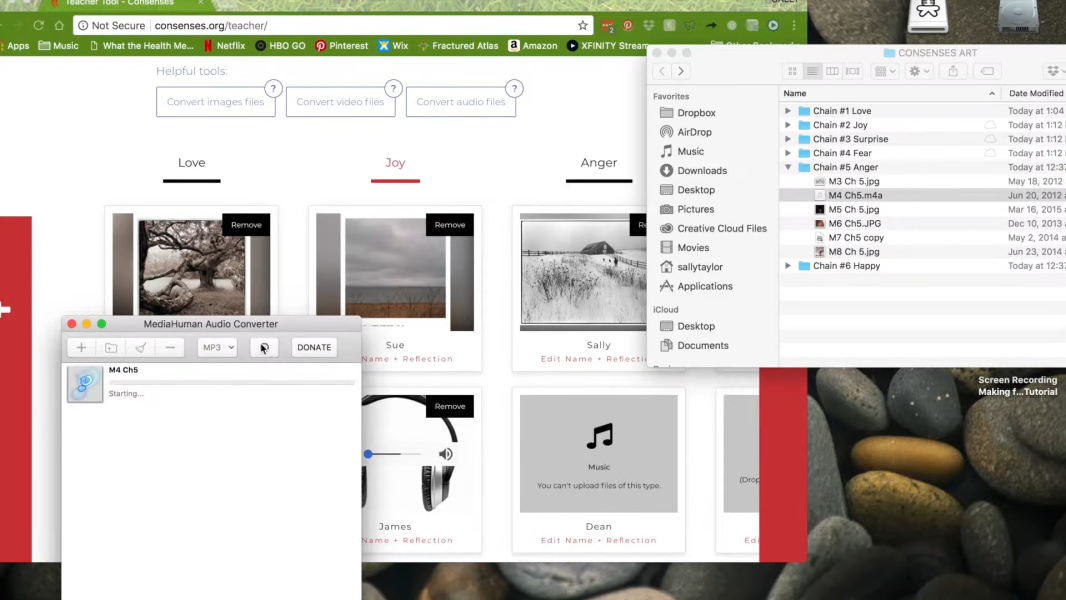Open Netflix bookmark
The image size is (1066, 600).
[224, 46]
